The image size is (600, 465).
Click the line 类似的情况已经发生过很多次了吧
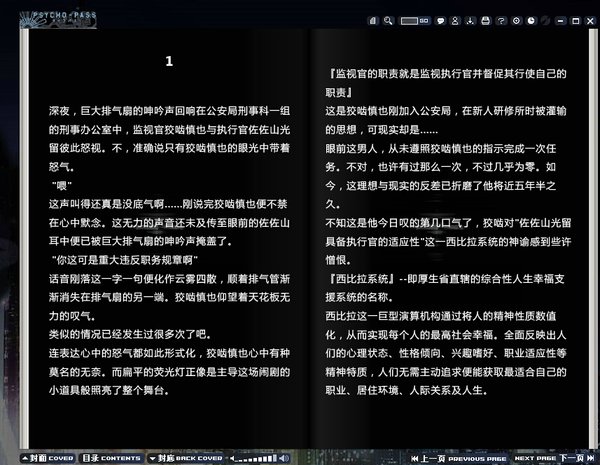point(130,334)
